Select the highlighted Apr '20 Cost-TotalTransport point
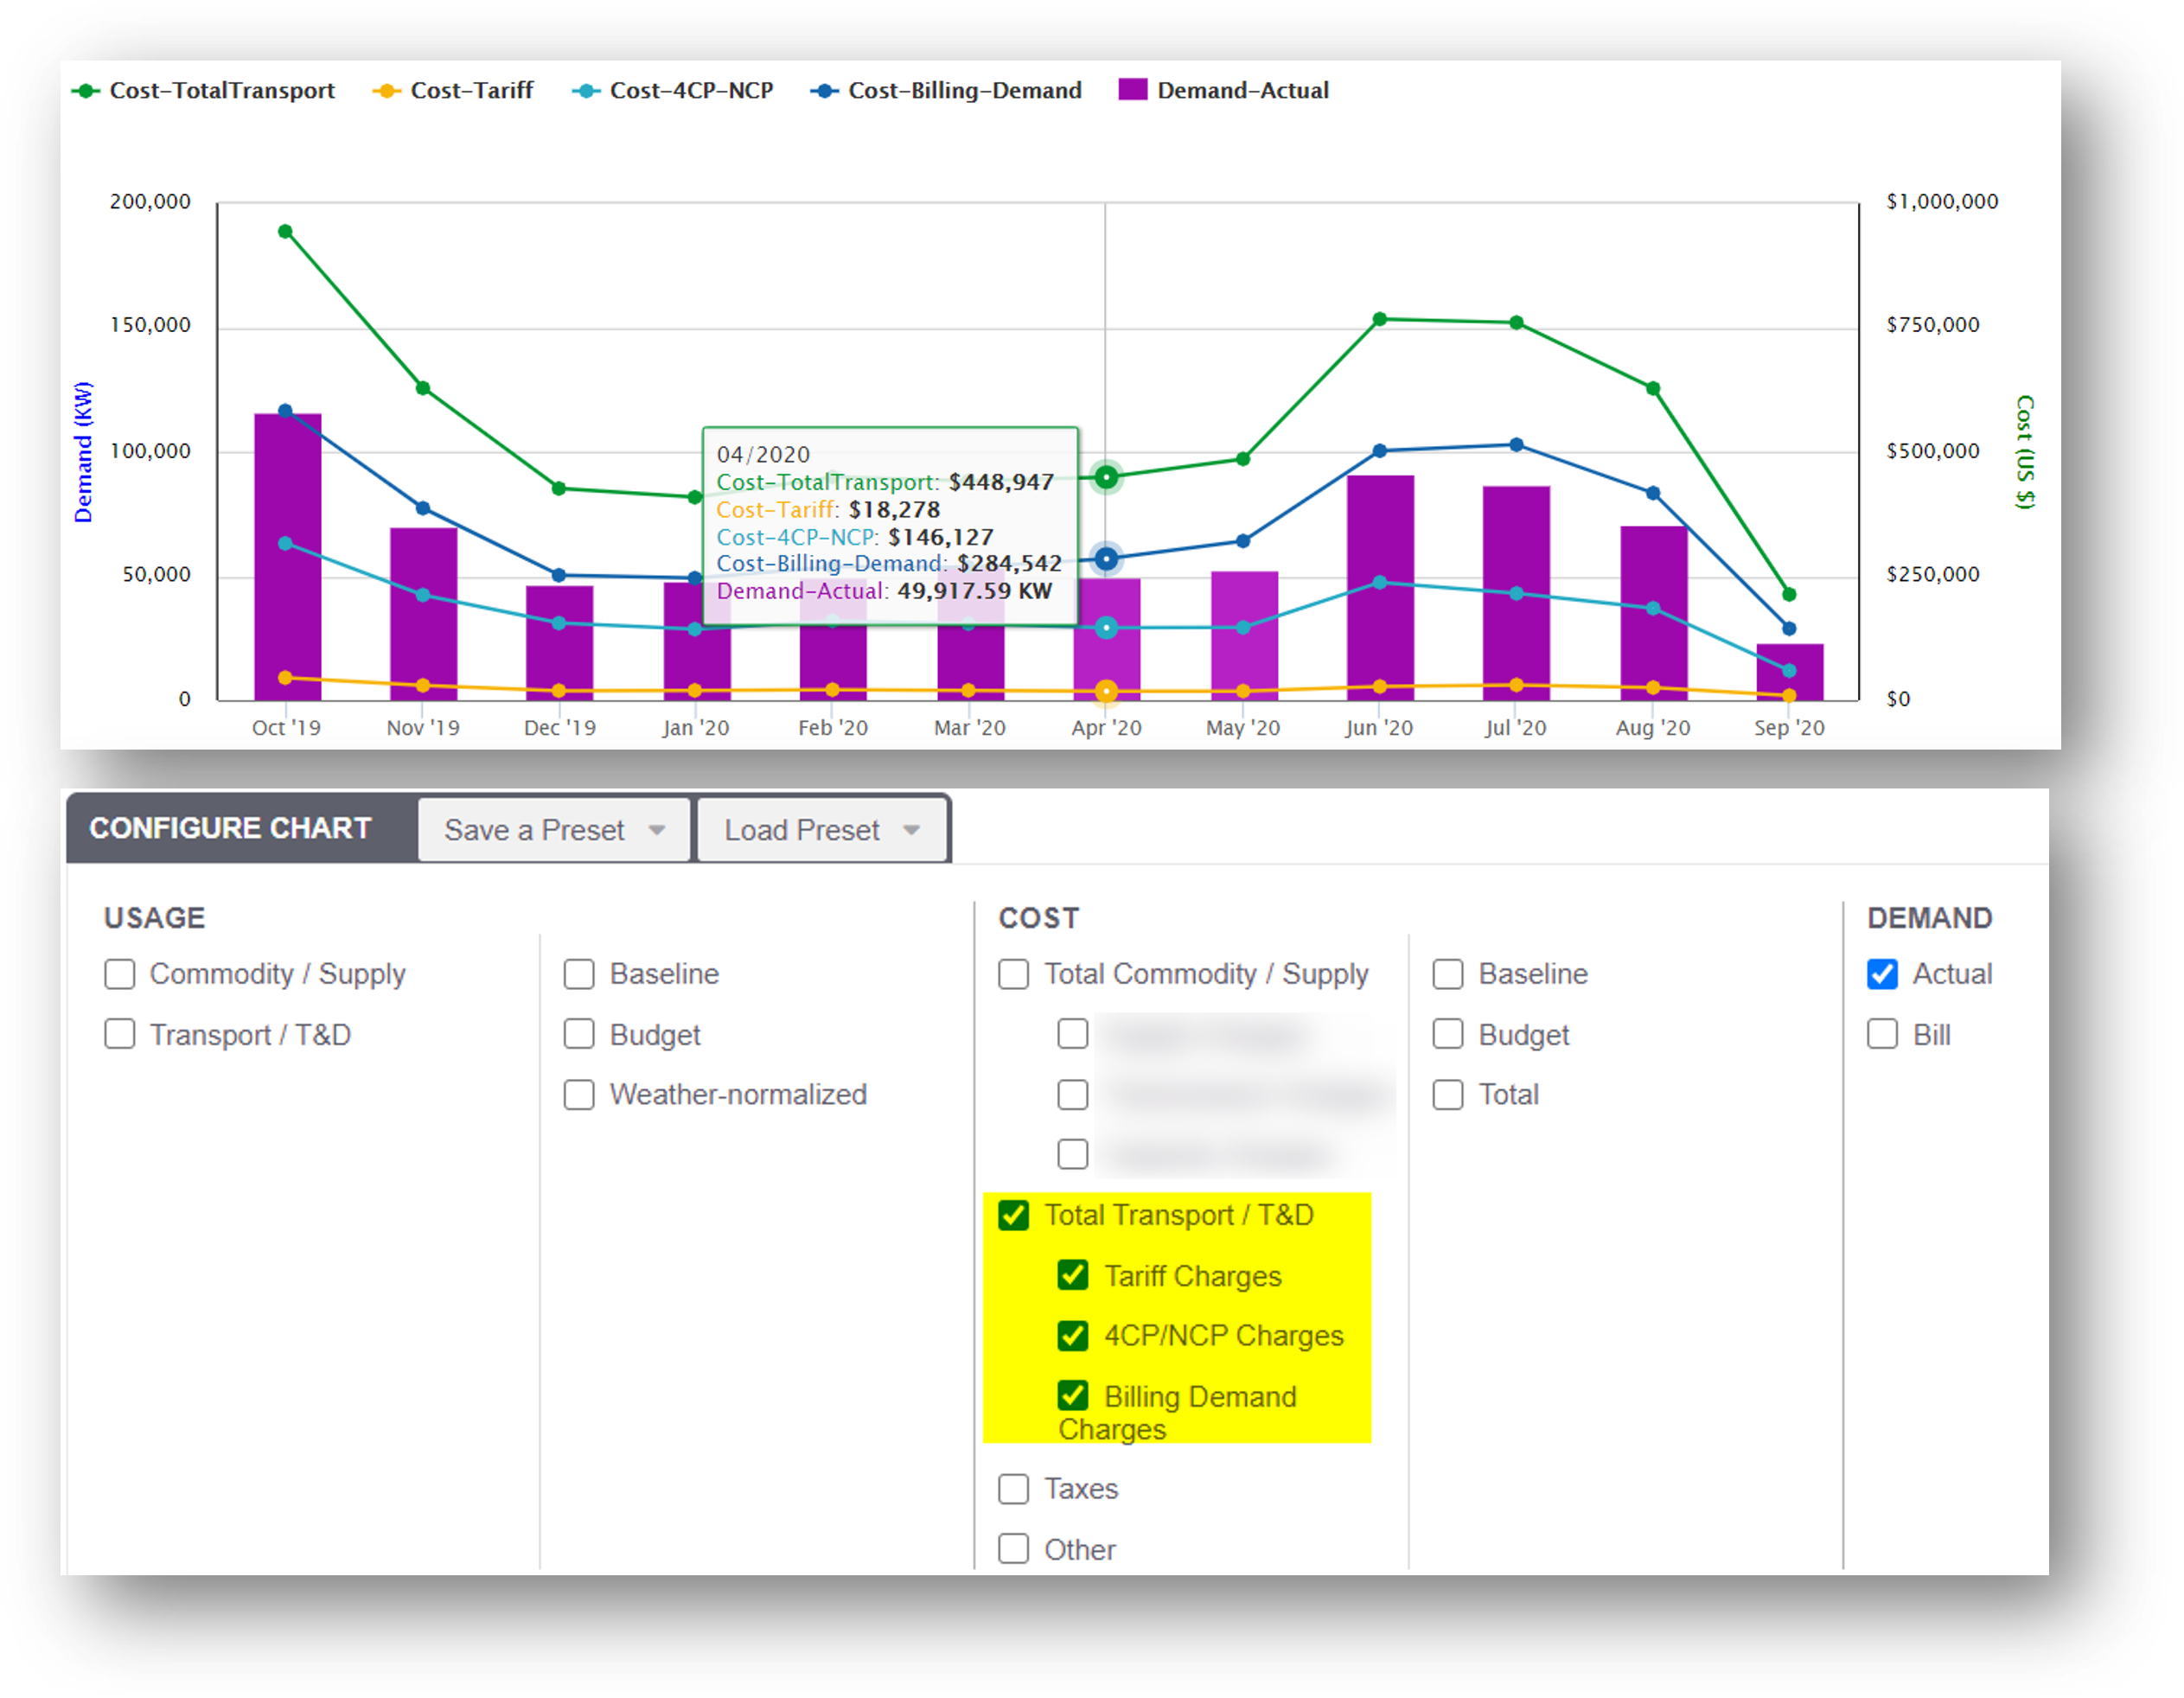2184x1698 pixels. click(1106, 477)
